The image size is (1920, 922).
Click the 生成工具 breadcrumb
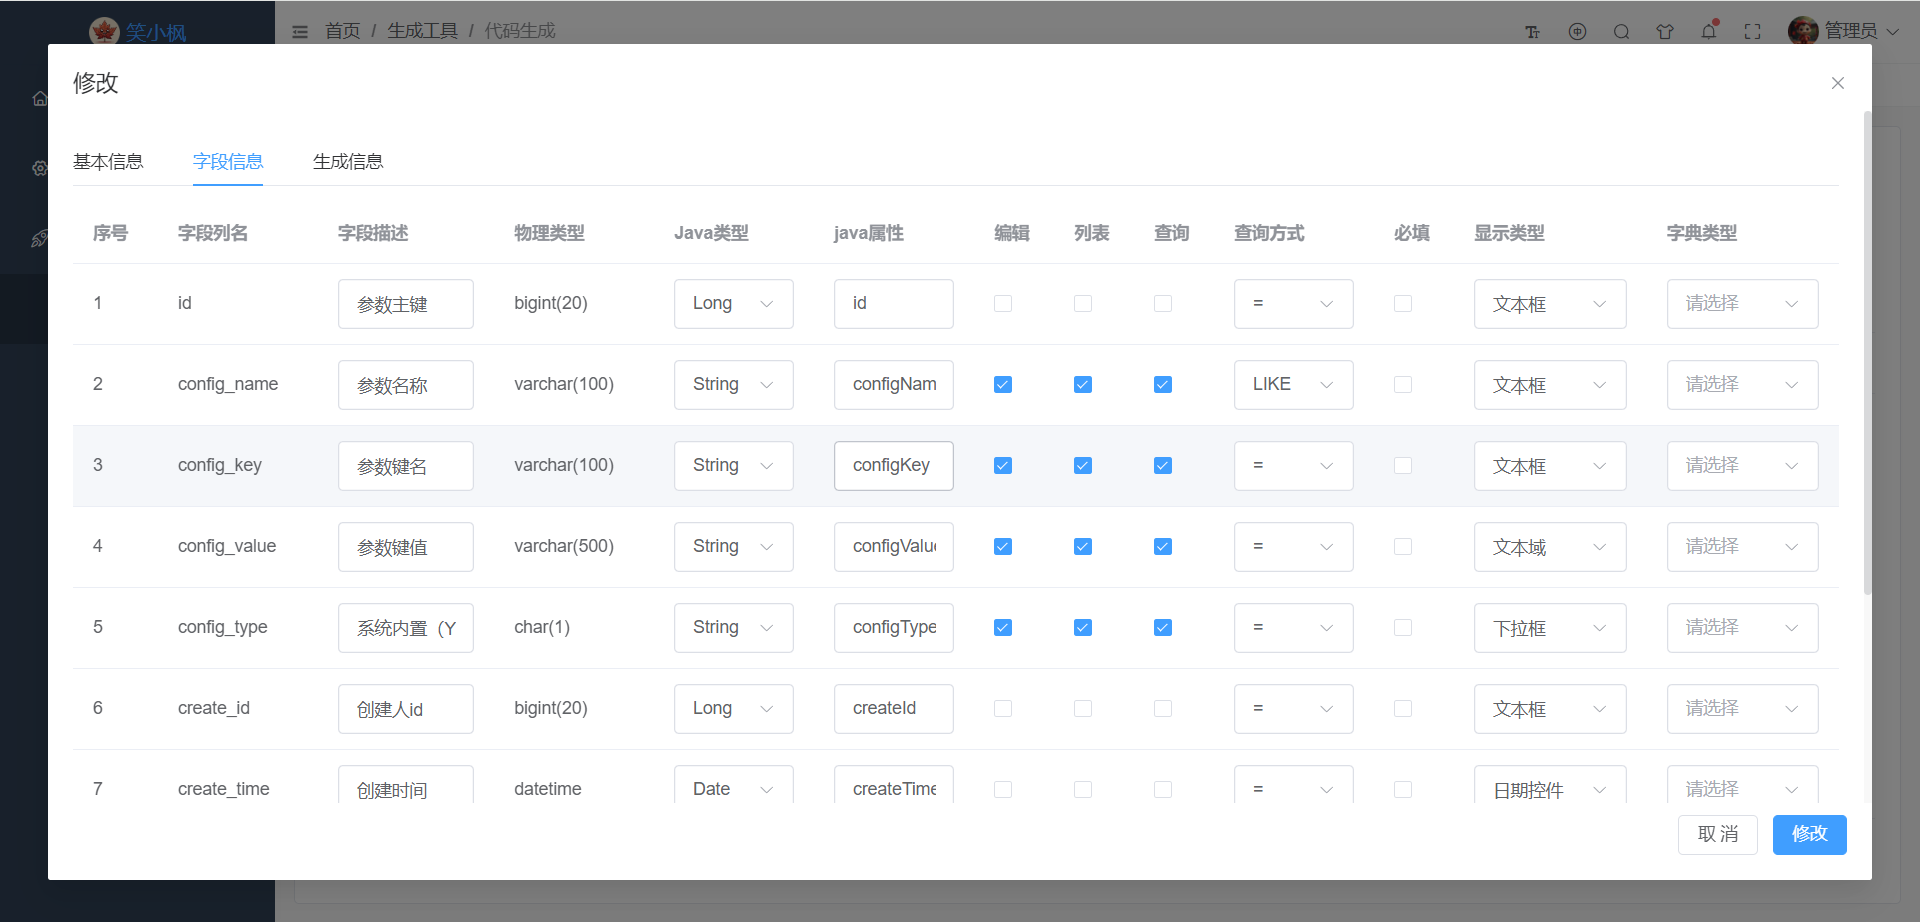(422, 31)
